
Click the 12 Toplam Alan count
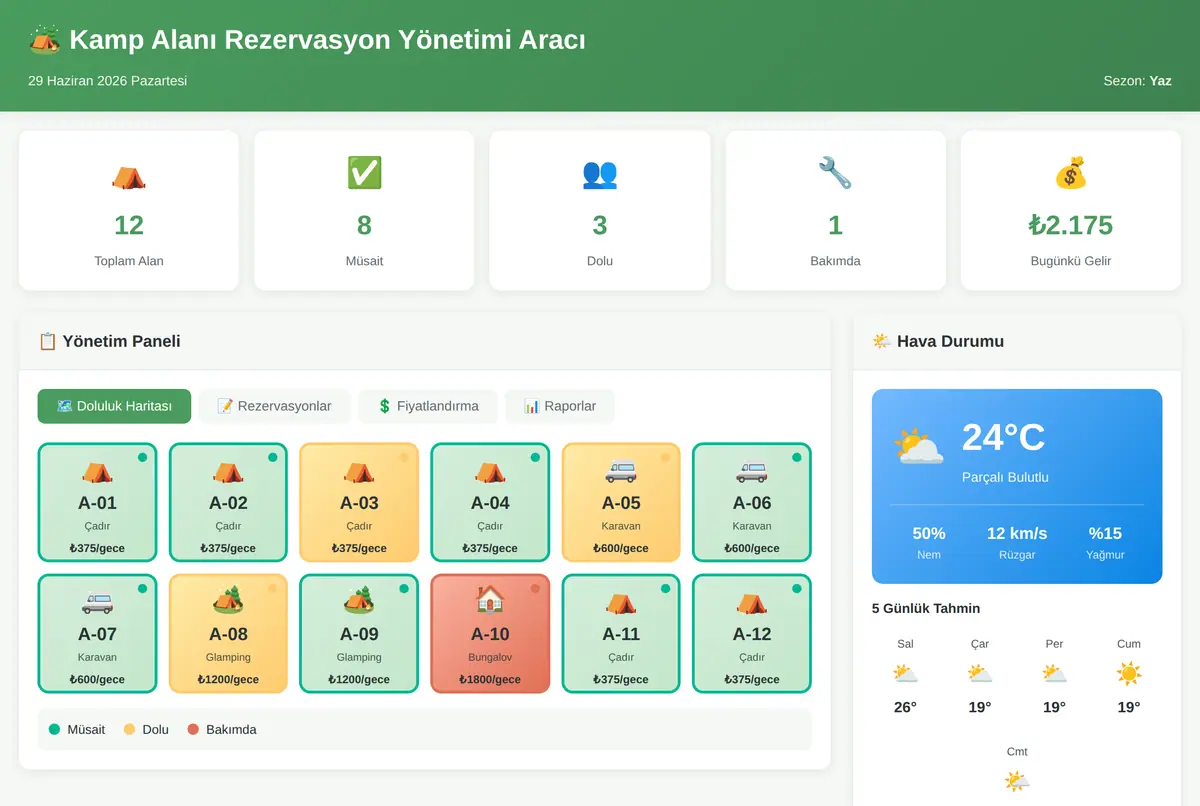[x=129, y=225]
